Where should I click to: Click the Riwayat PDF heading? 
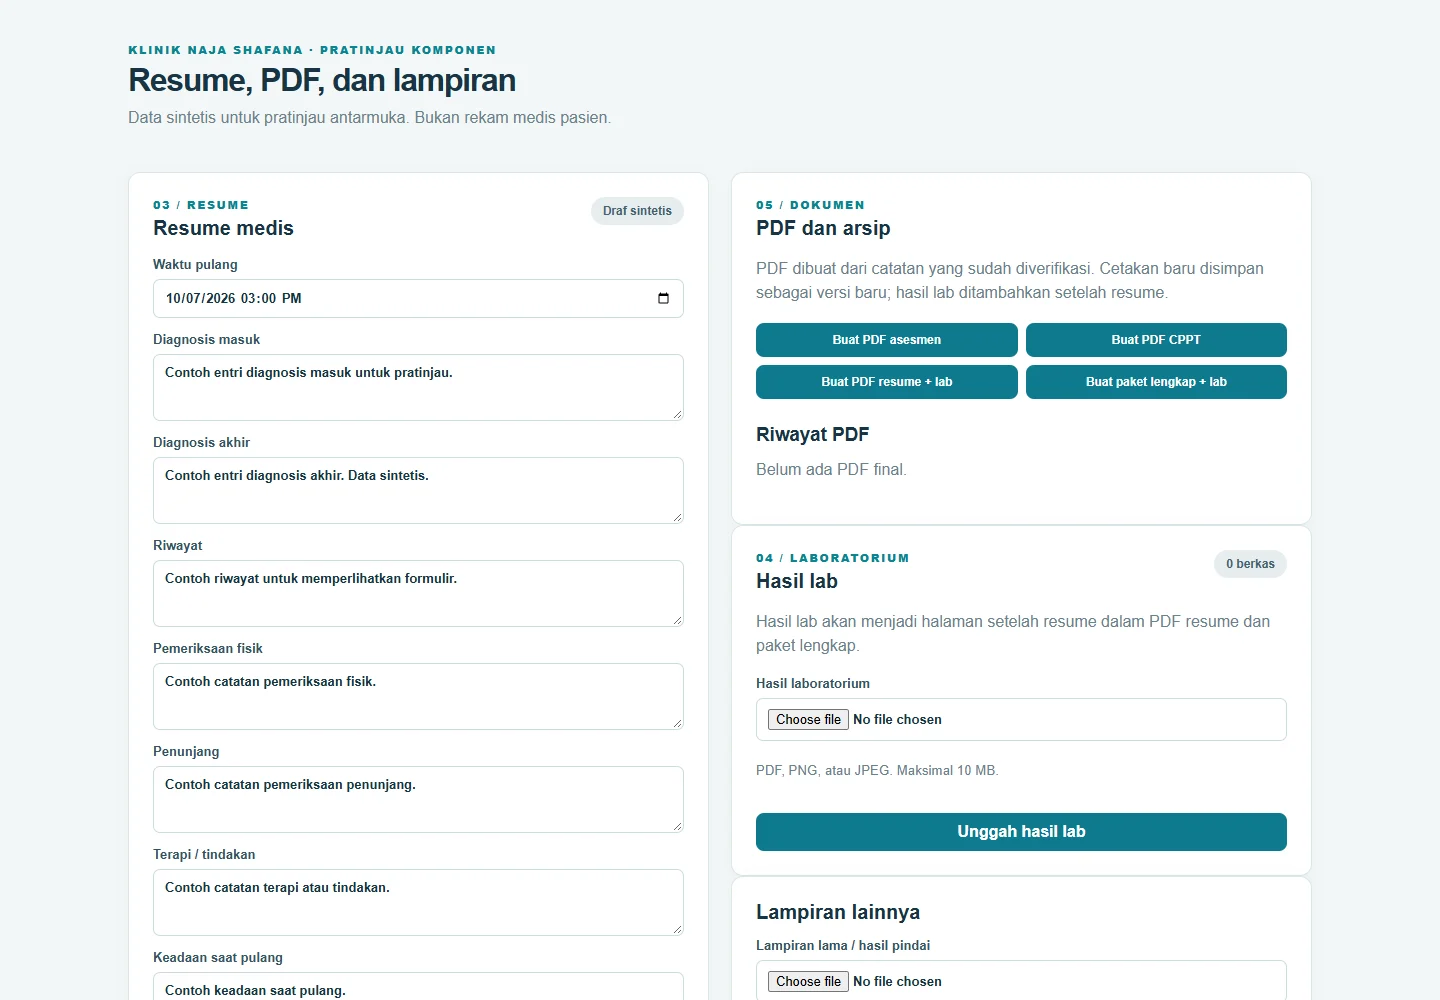tap(812, 434)
